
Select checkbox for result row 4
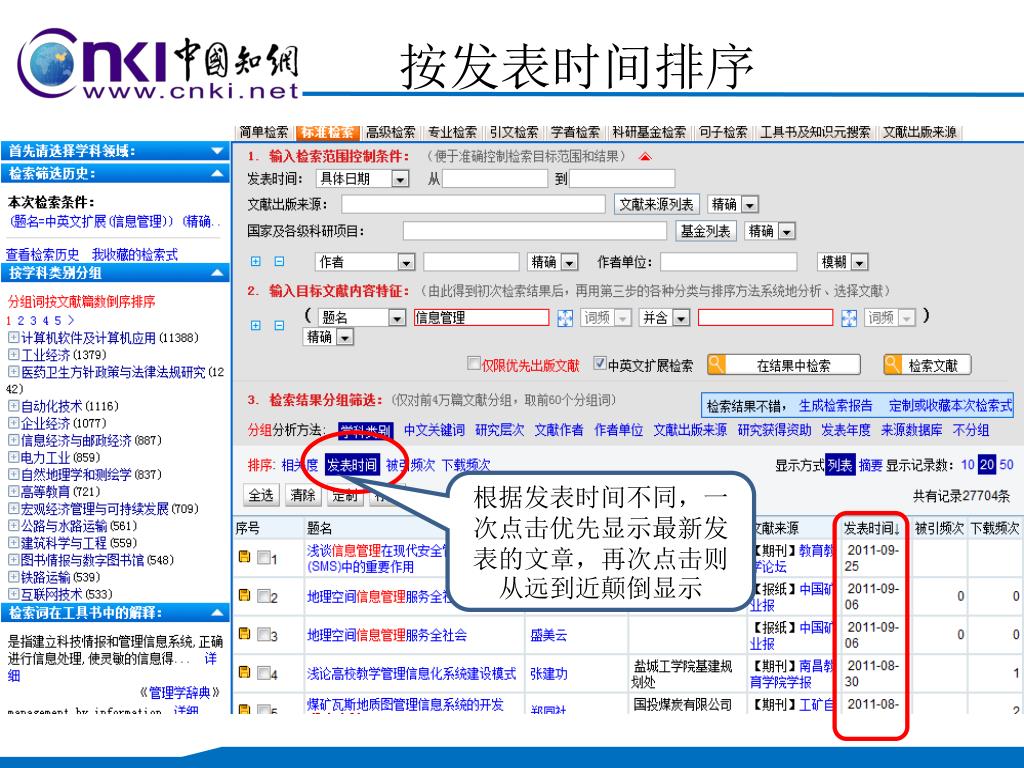[264, 673]
